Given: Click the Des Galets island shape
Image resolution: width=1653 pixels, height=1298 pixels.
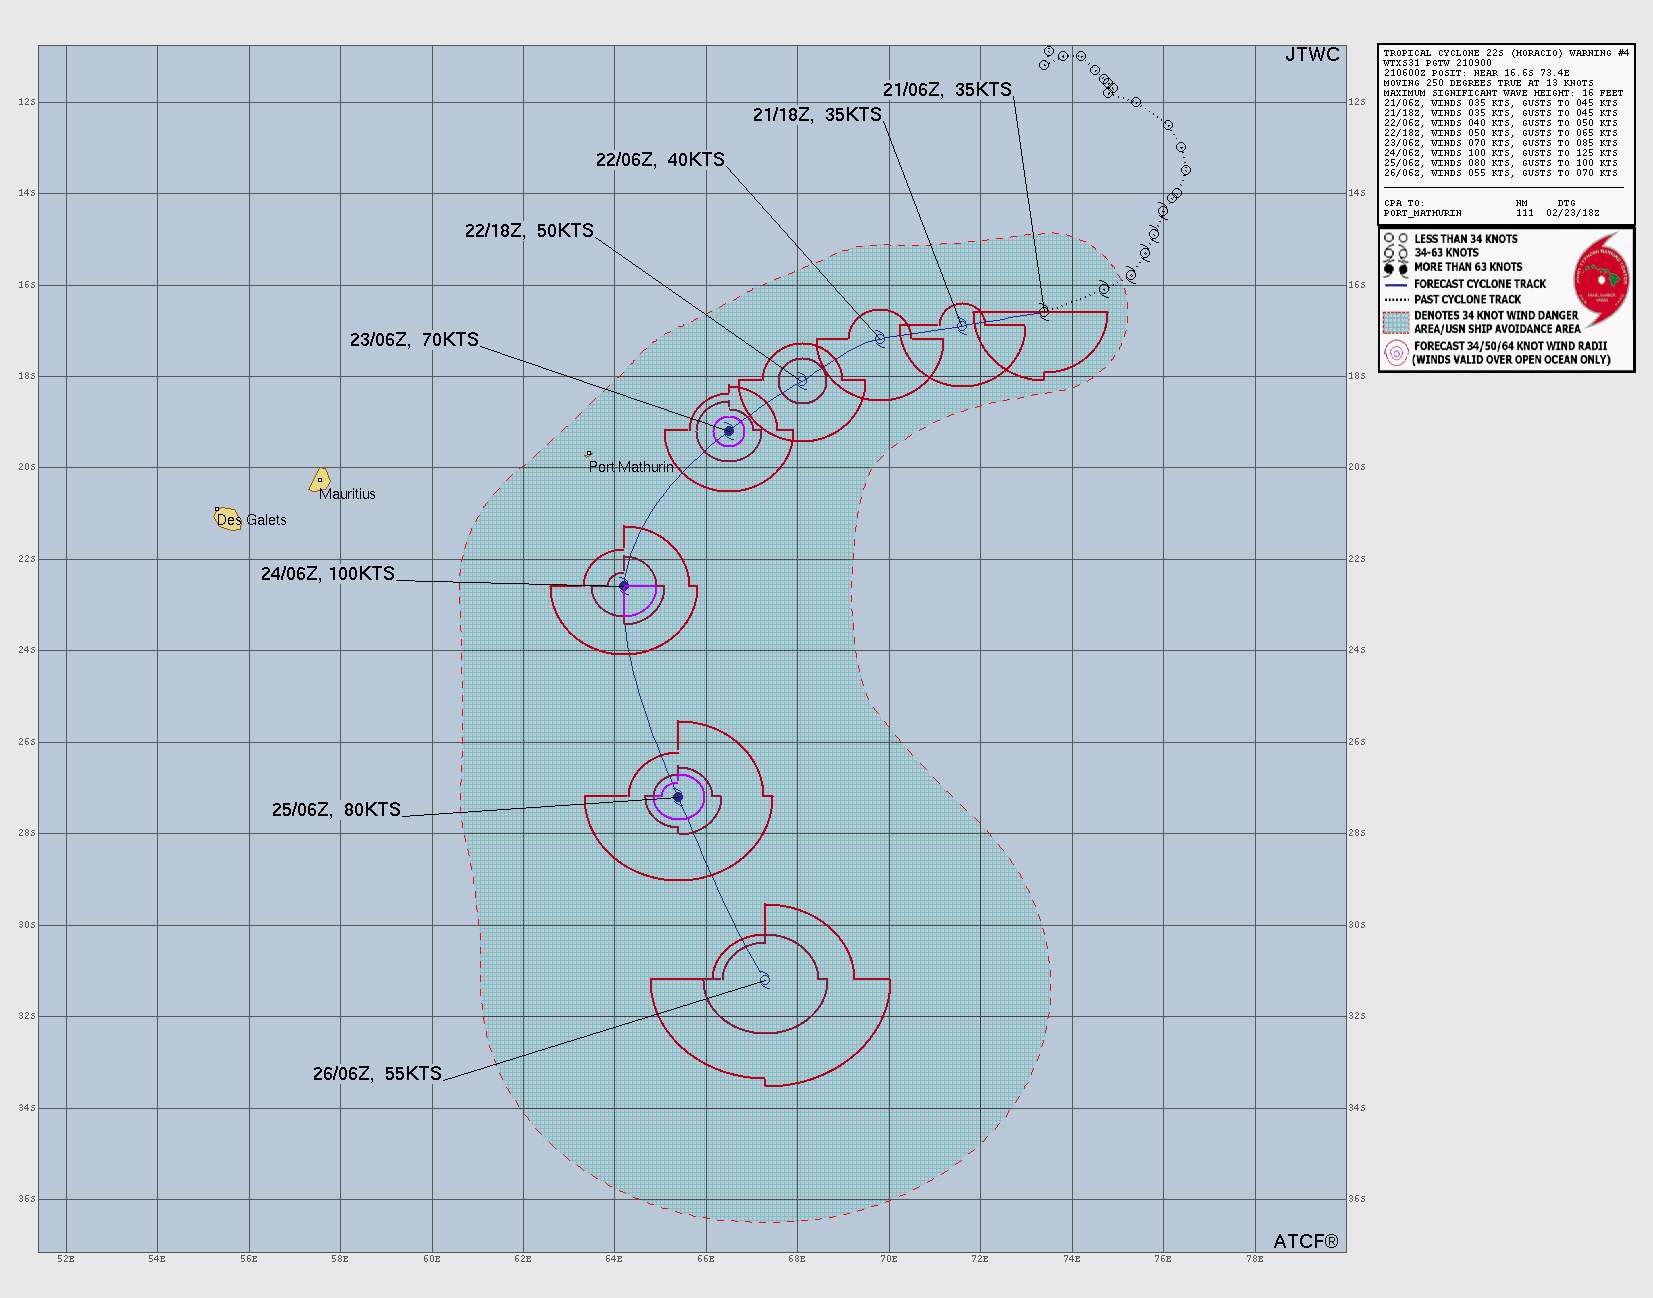Looking at the screenshot, I should click(228, 518).
